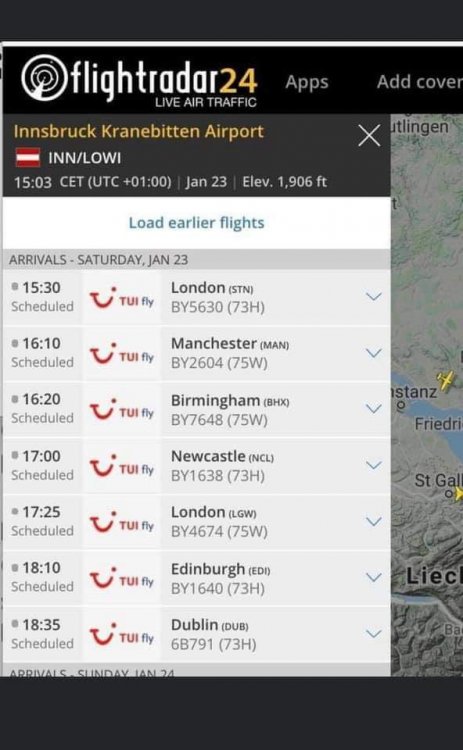Click the Friedrichshafen area on map
Image resolution: width=463 pixels, height=750 pixels.
[x=439, y=424]
